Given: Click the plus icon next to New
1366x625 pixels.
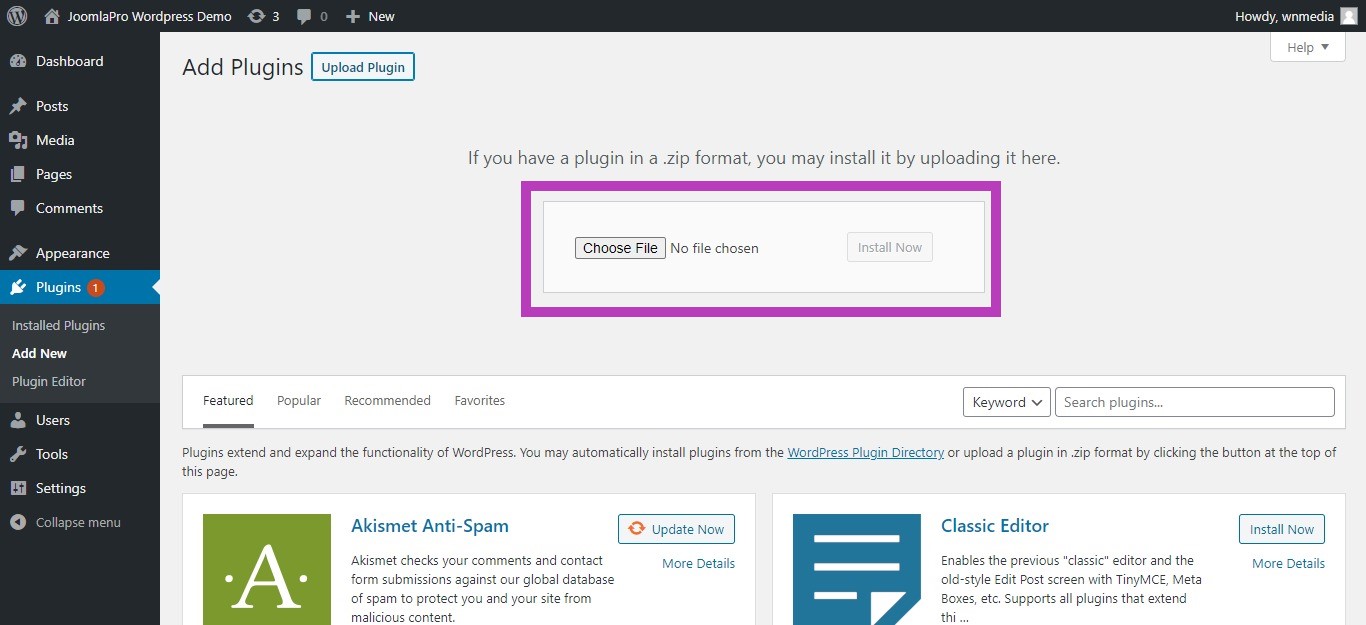Looking at the screenshot, I should tap(352, 16).
